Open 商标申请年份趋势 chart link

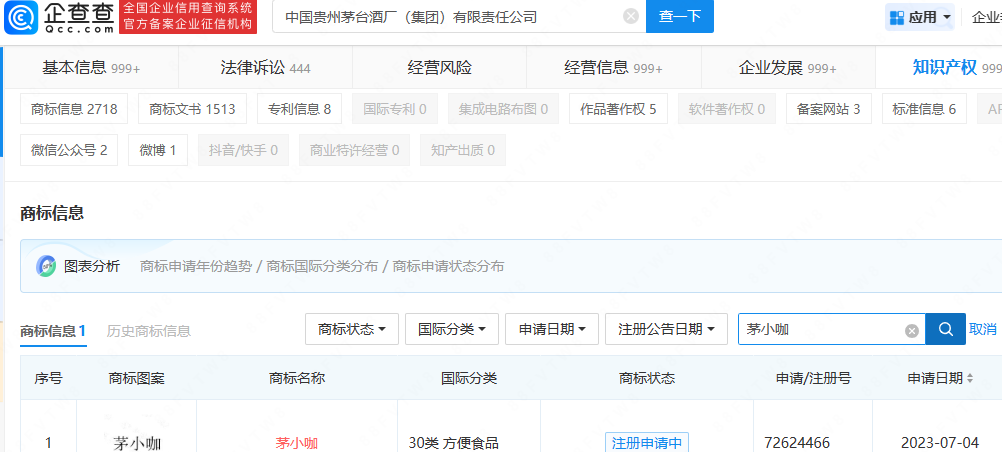coord(196,266)
